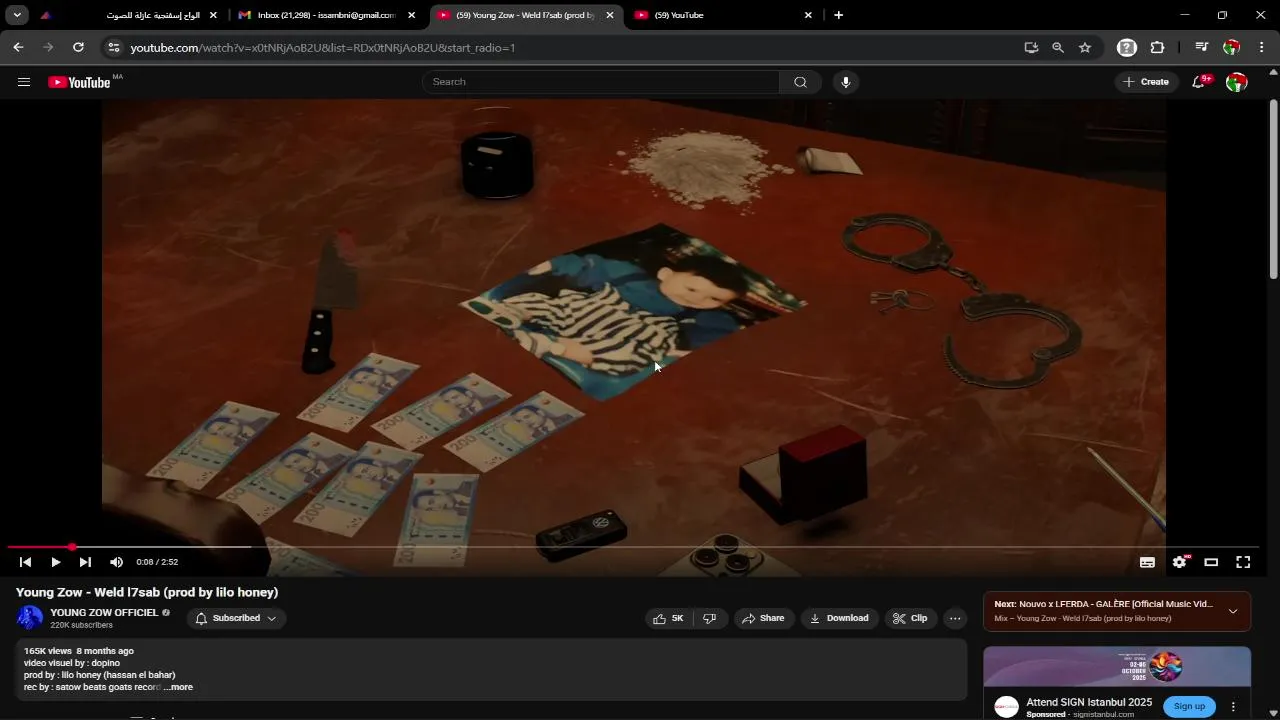Expand the Next mix playlist chevron
Image resolution: width=1280 pixels, height=720 pixels.
point(1233,611)
